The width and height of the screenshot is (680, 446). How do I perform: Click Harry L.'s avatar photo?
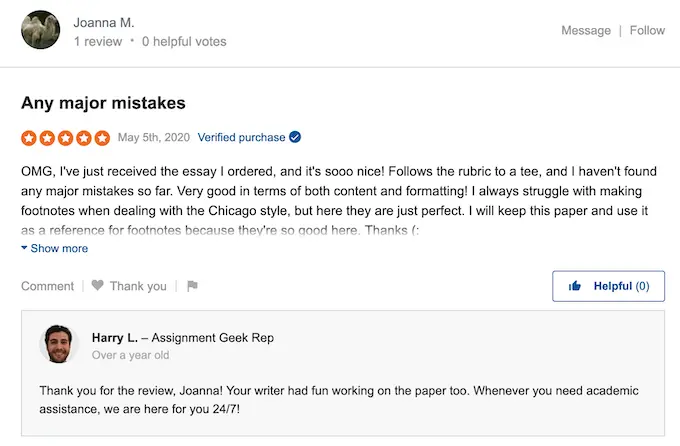click(x=59, y=344)
